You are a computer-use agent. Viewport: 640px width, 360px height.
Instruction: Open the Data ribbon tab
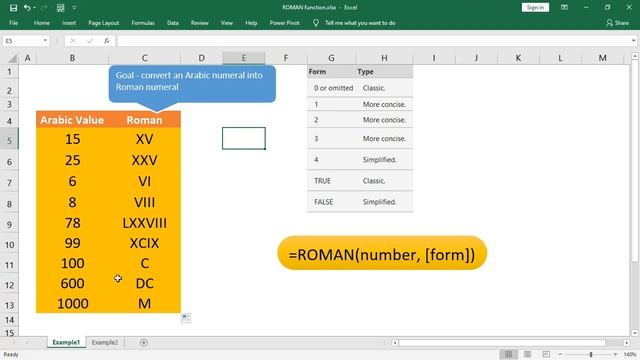[x=173, y=23]
